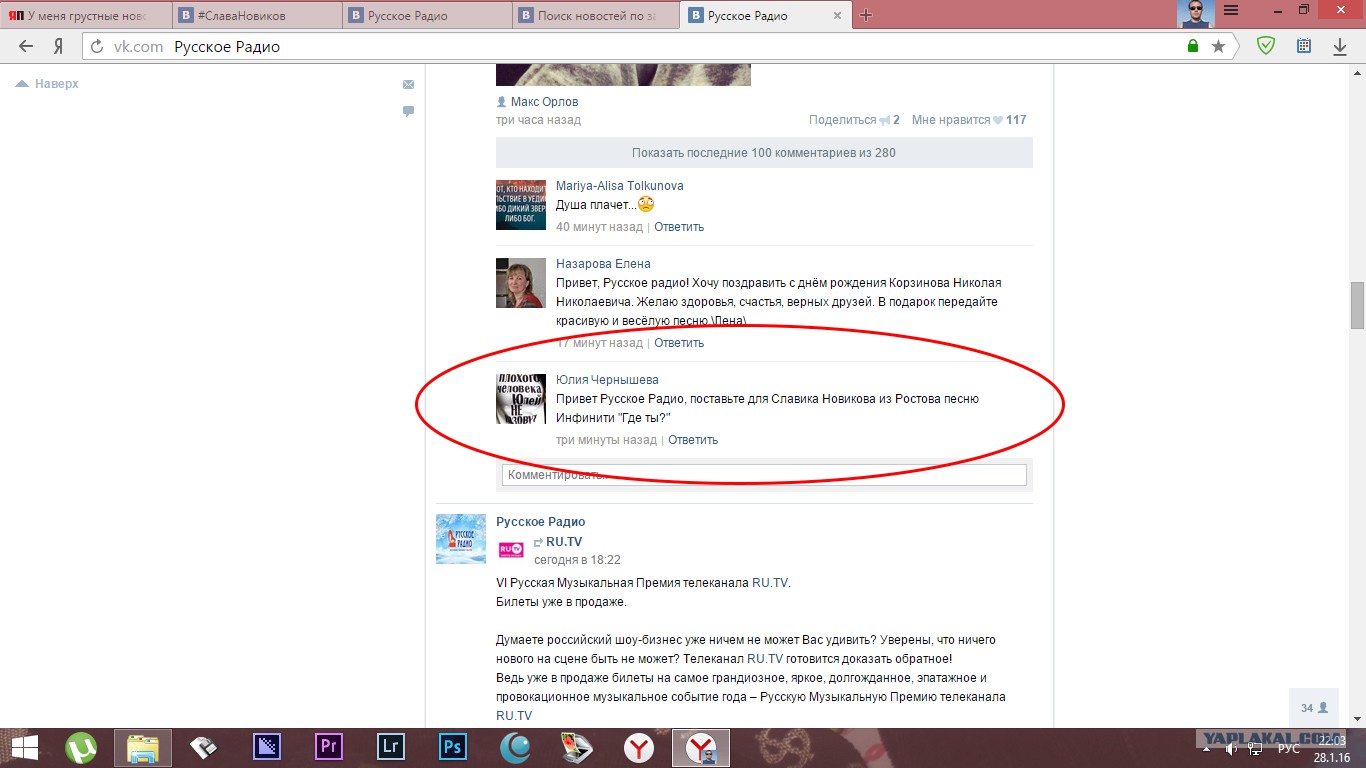Open the Yandex Browser taskbar icon with avatar
This screenshot has height=768, width=1366.
(x=701, y=748)
